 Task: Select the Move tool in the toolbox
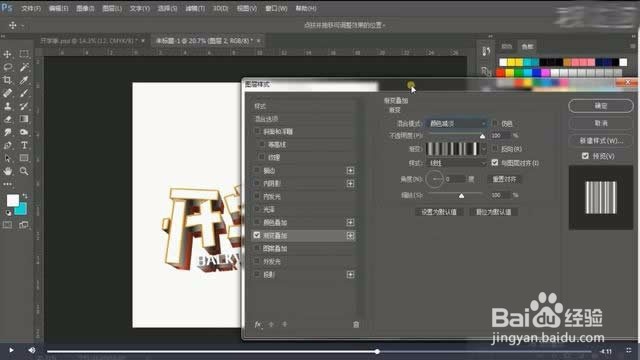7,54
